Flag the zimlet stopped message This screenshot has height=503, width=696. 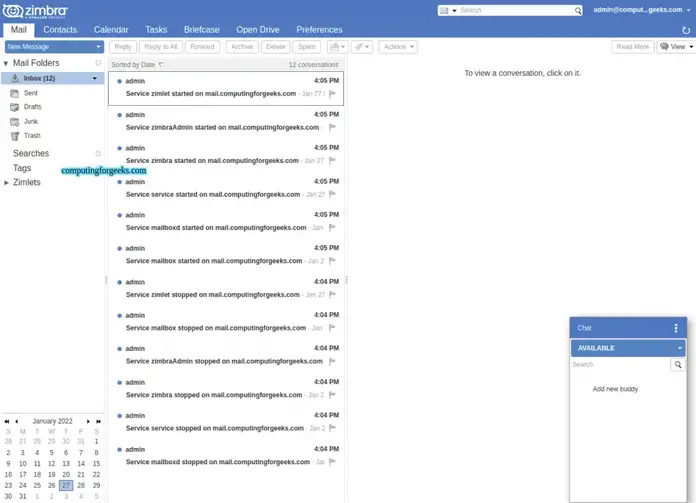click(332, 294)
